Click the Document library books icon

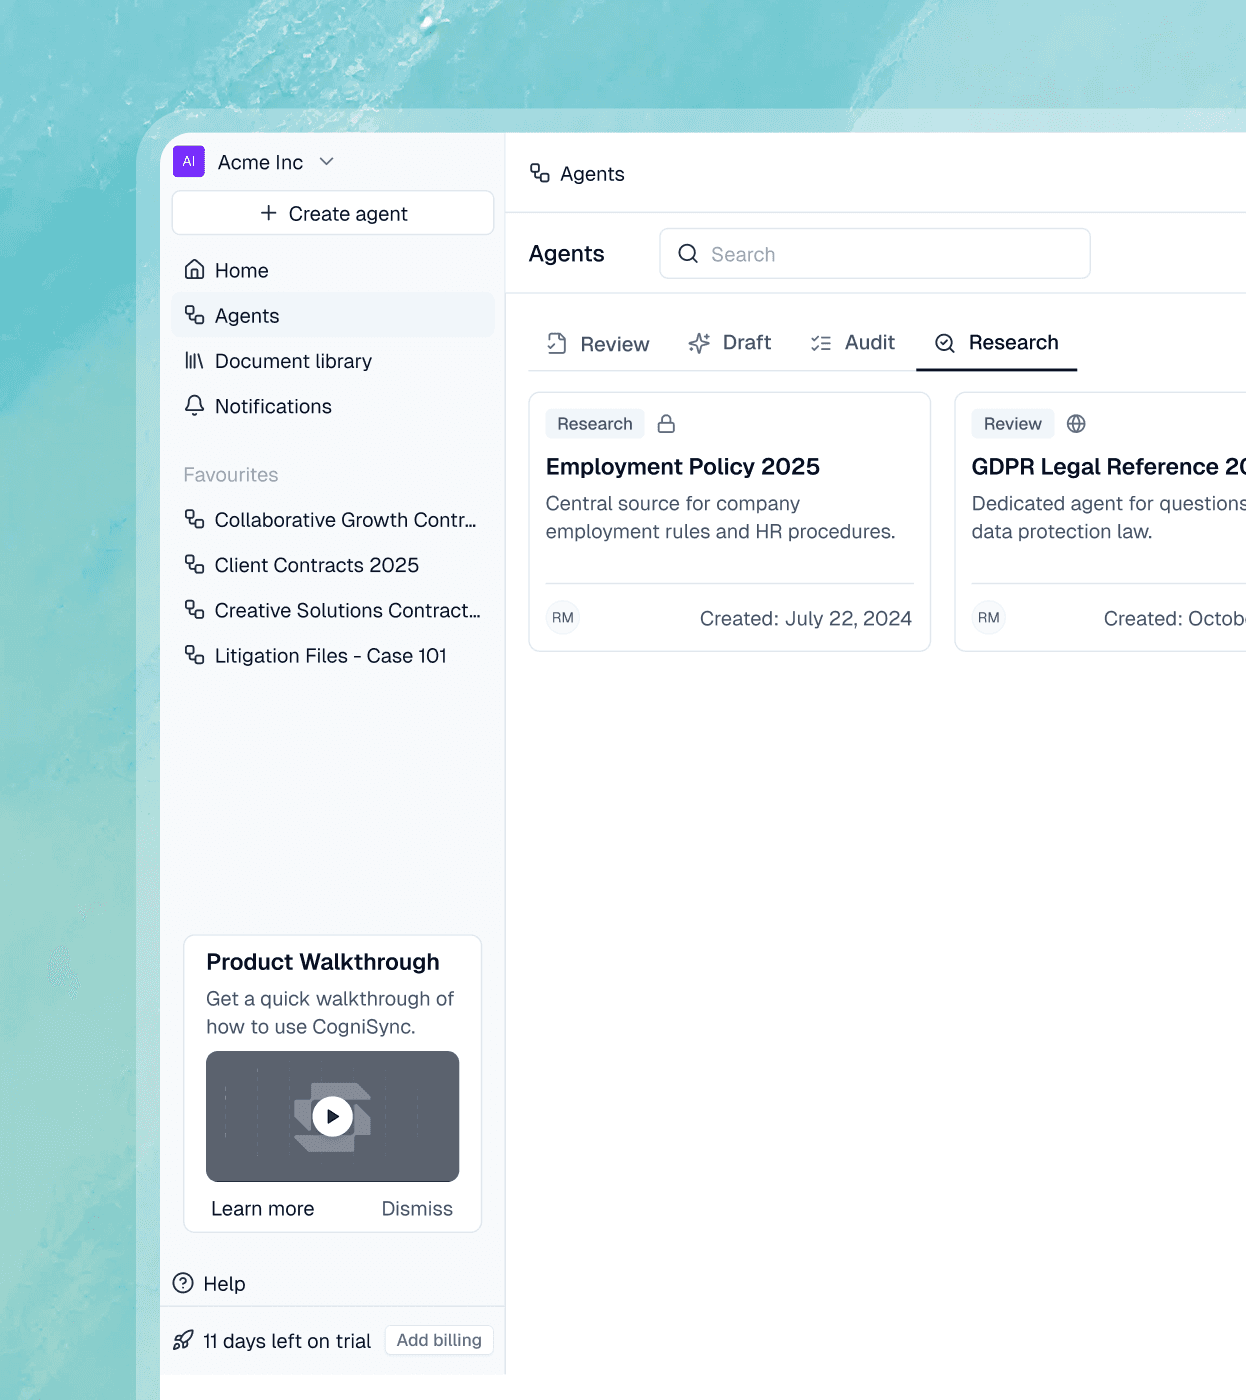tap(195, 361)
